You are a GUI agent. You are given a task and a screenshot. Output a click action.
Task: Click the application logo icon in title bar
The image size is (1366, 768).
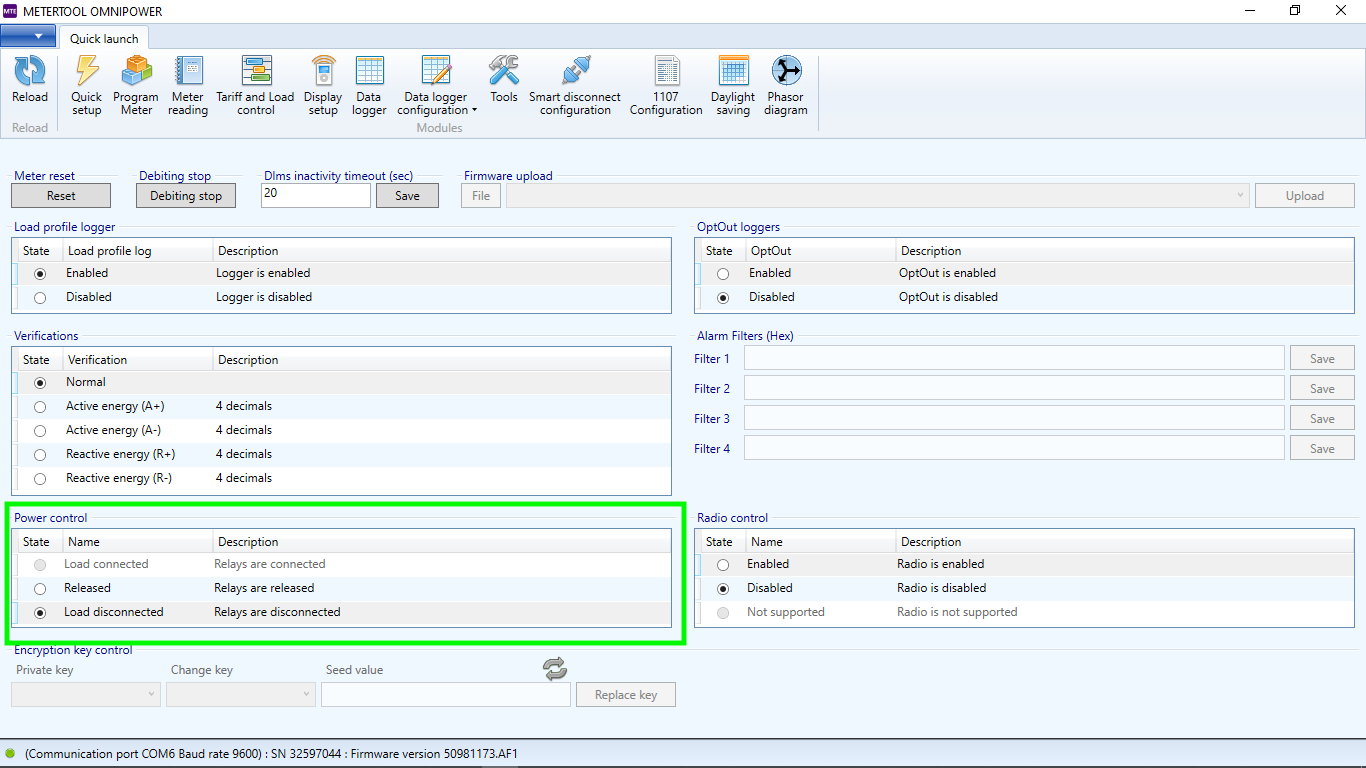click(x=10, y=11)
